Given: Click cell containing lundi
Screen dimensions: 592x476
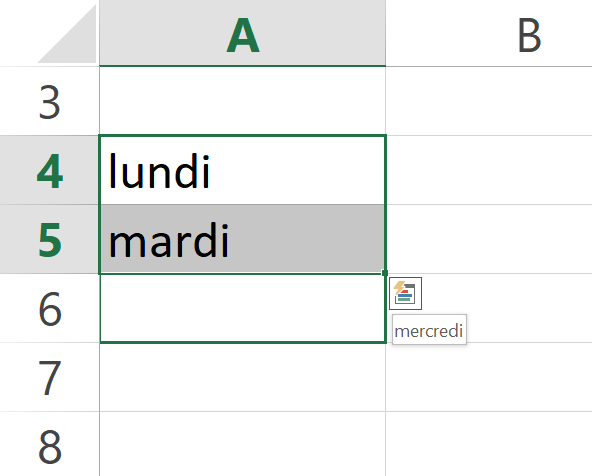Looking at the screenshot, I should pyautogui.click(x=243, y=170).
